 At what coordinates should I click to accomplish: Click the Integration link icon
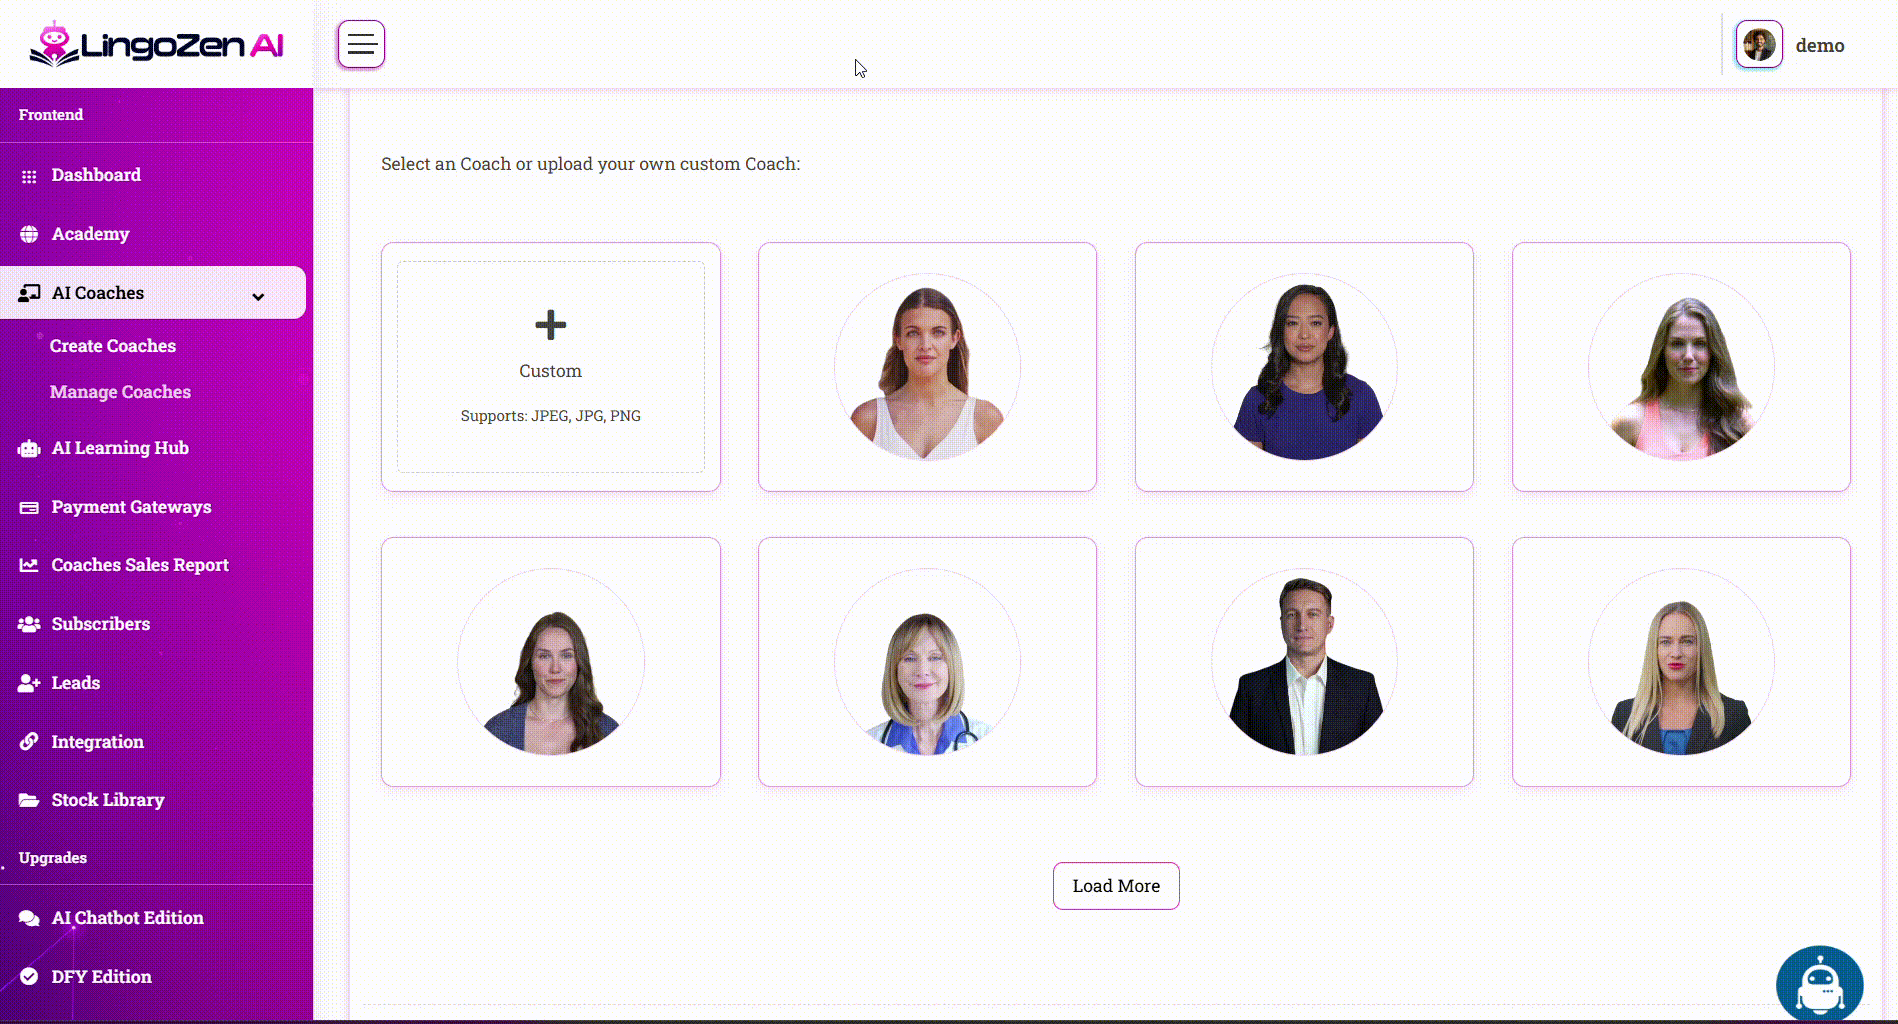point(29,742)
